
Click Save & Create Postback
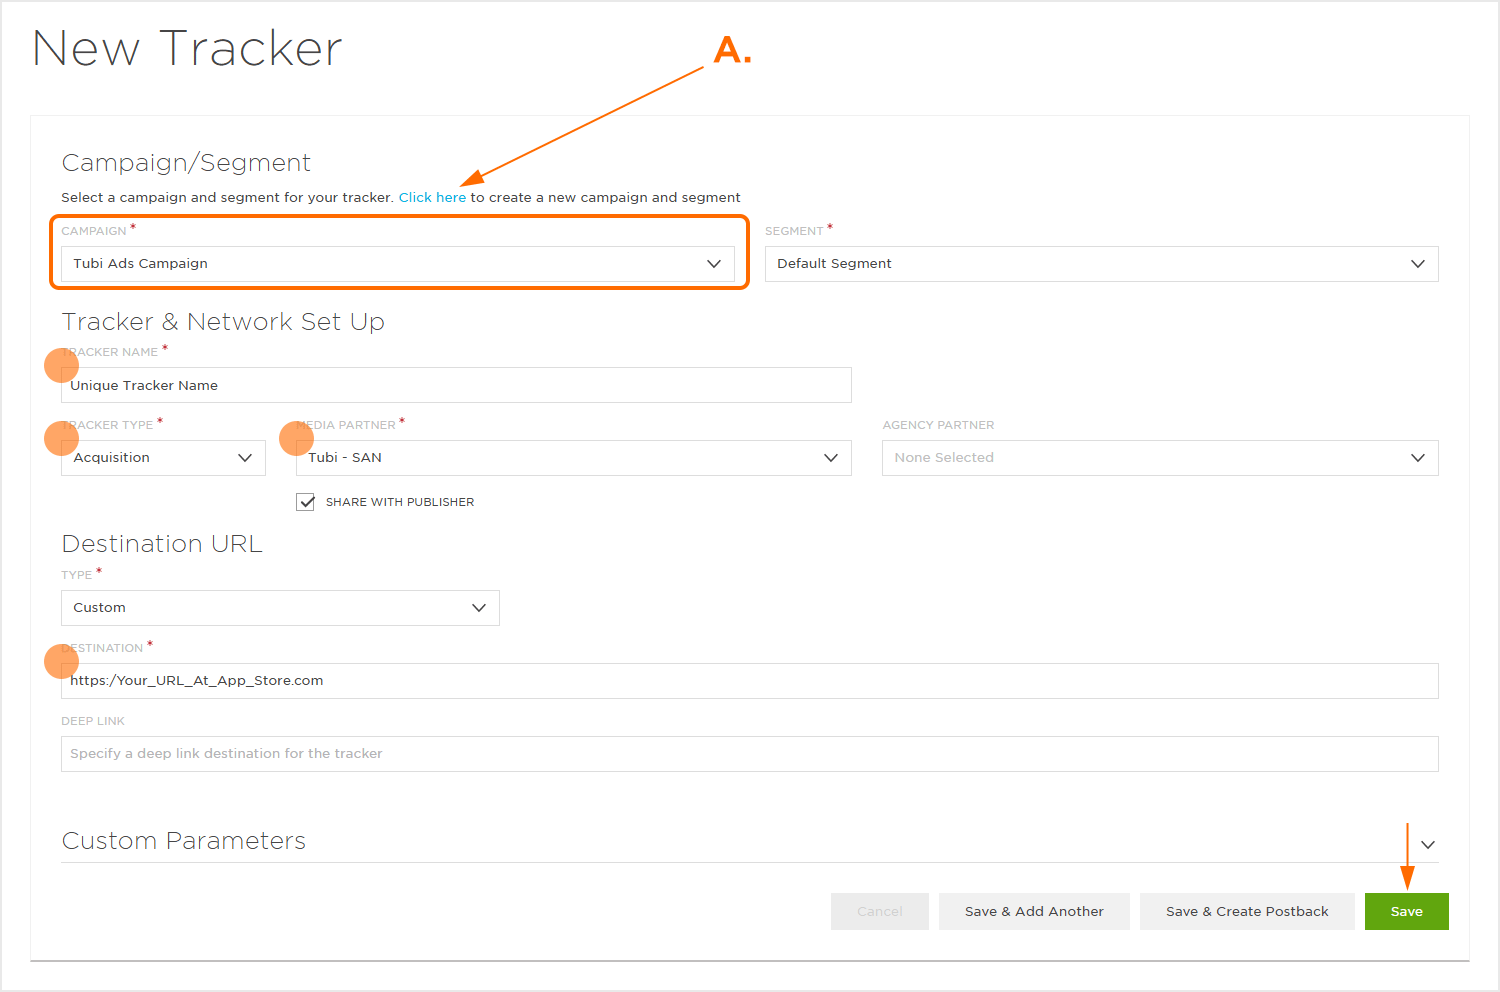(1247, 911)
